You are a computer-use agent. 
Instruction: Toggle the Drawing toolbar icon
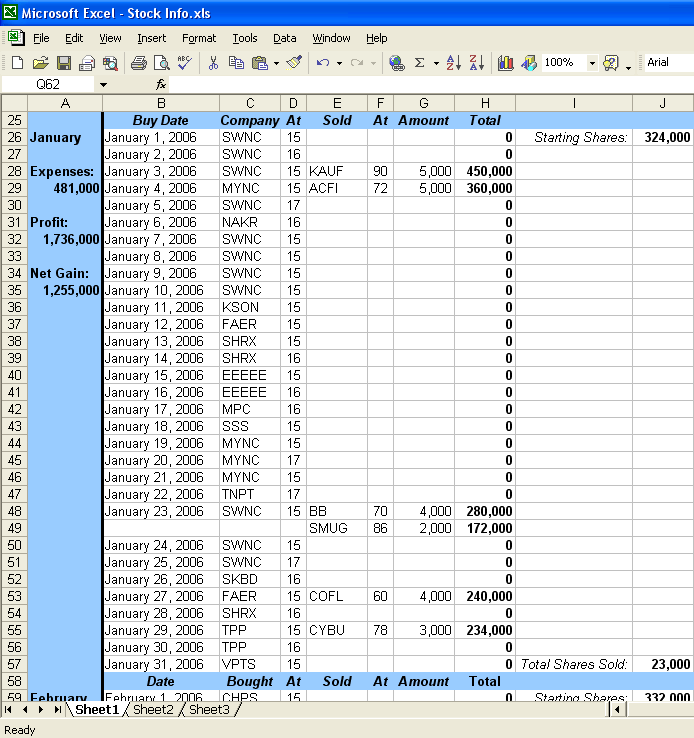pyautogui.click(x=529, y=63)
